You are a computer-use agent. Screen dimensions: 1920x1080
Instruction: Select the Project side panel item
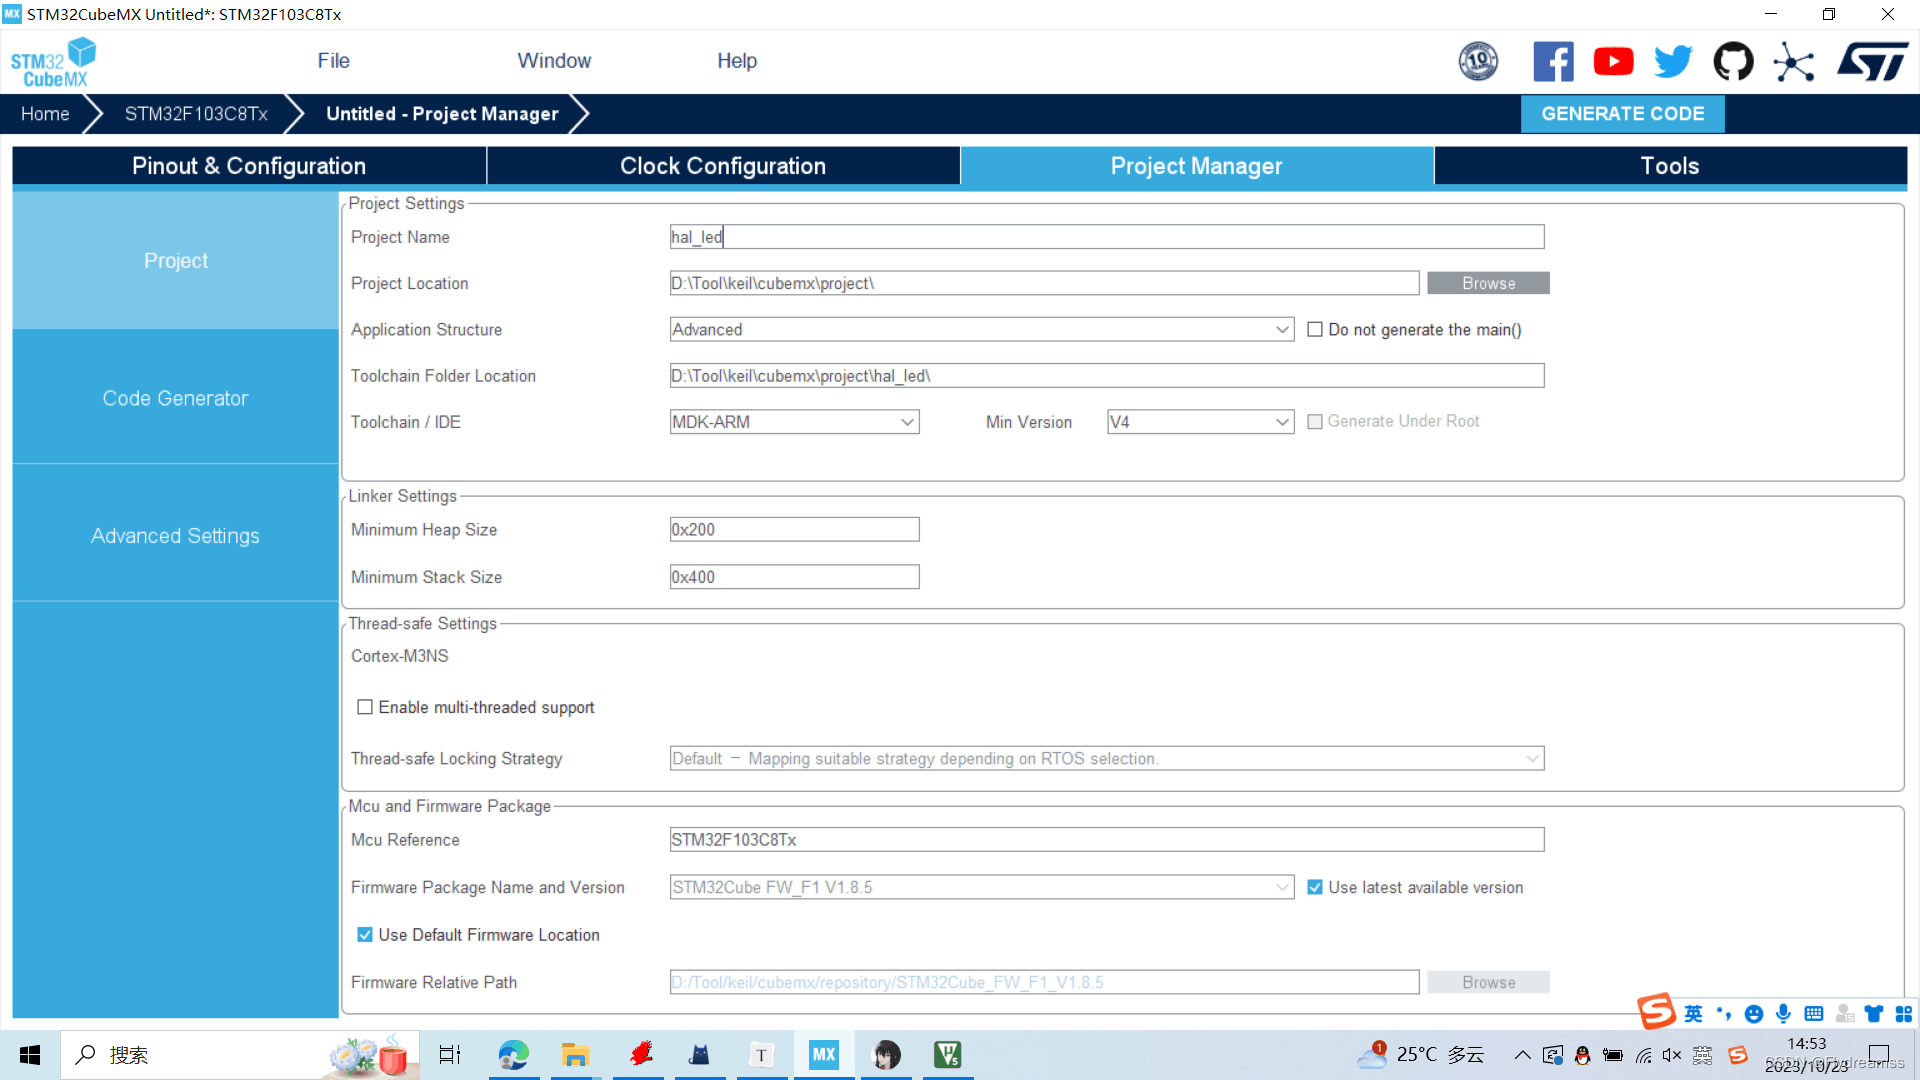point(176,260)
